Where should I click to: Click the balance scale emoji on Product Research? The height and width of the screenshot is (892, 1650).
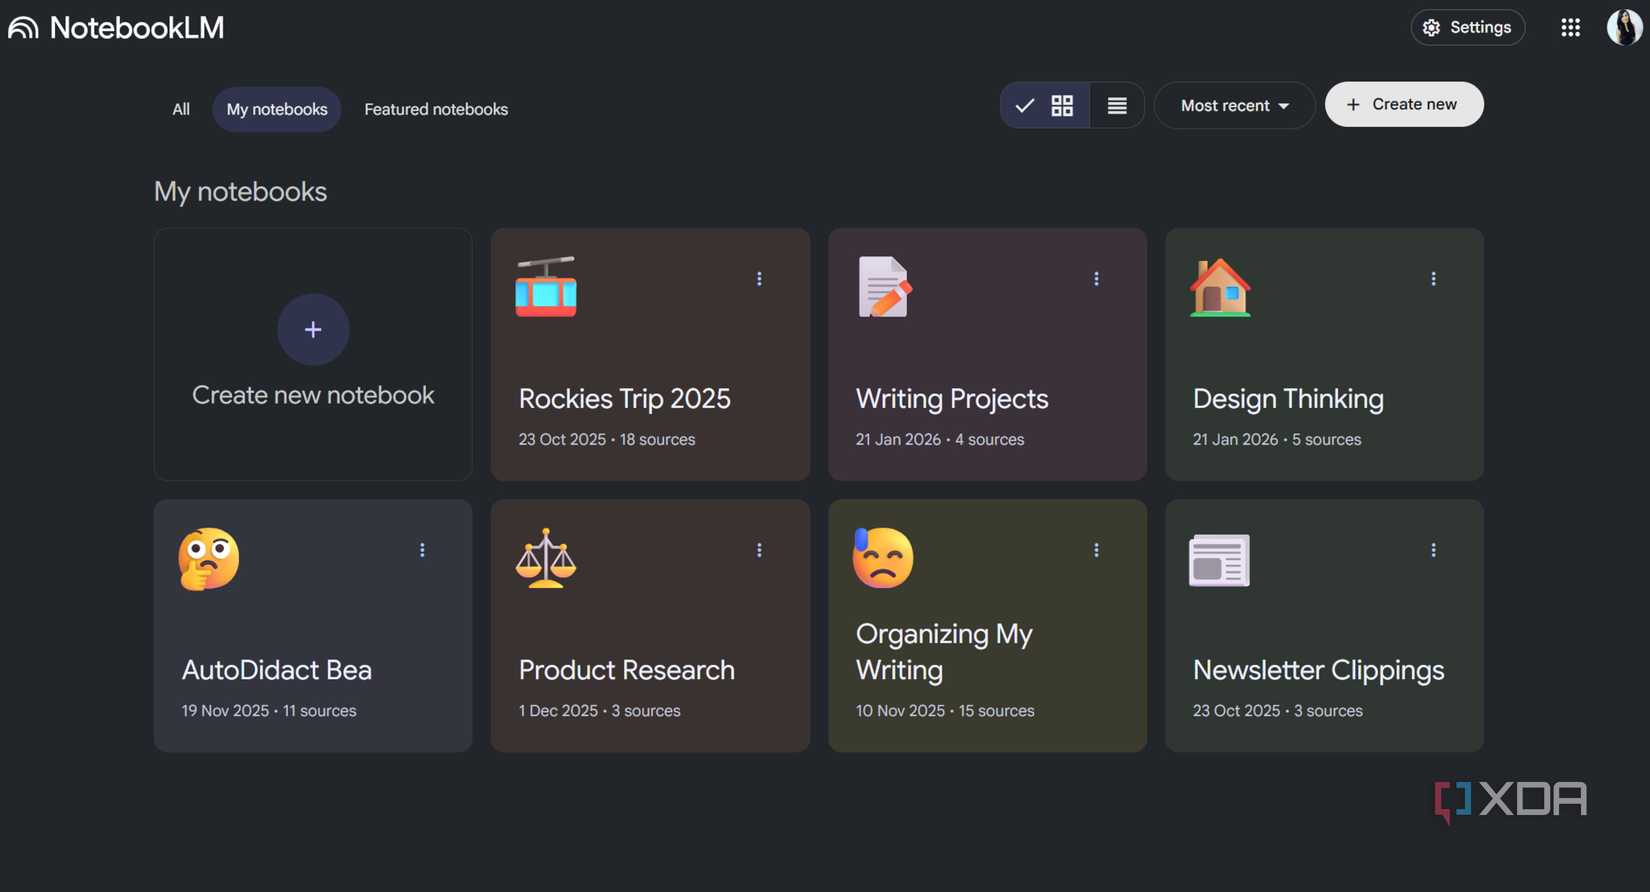point(546,558)
